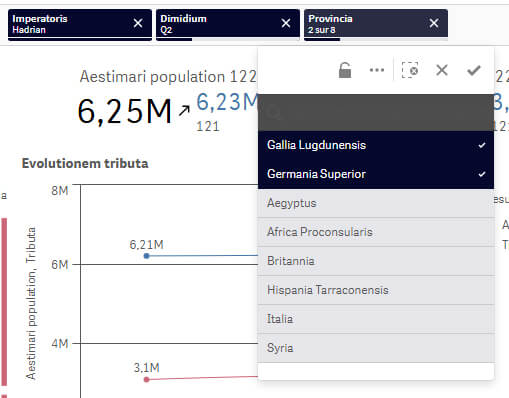The width and height of the screenshot is (509, 398).
Task: Select Africa Proconsularis
Action: tap(376, 232)
